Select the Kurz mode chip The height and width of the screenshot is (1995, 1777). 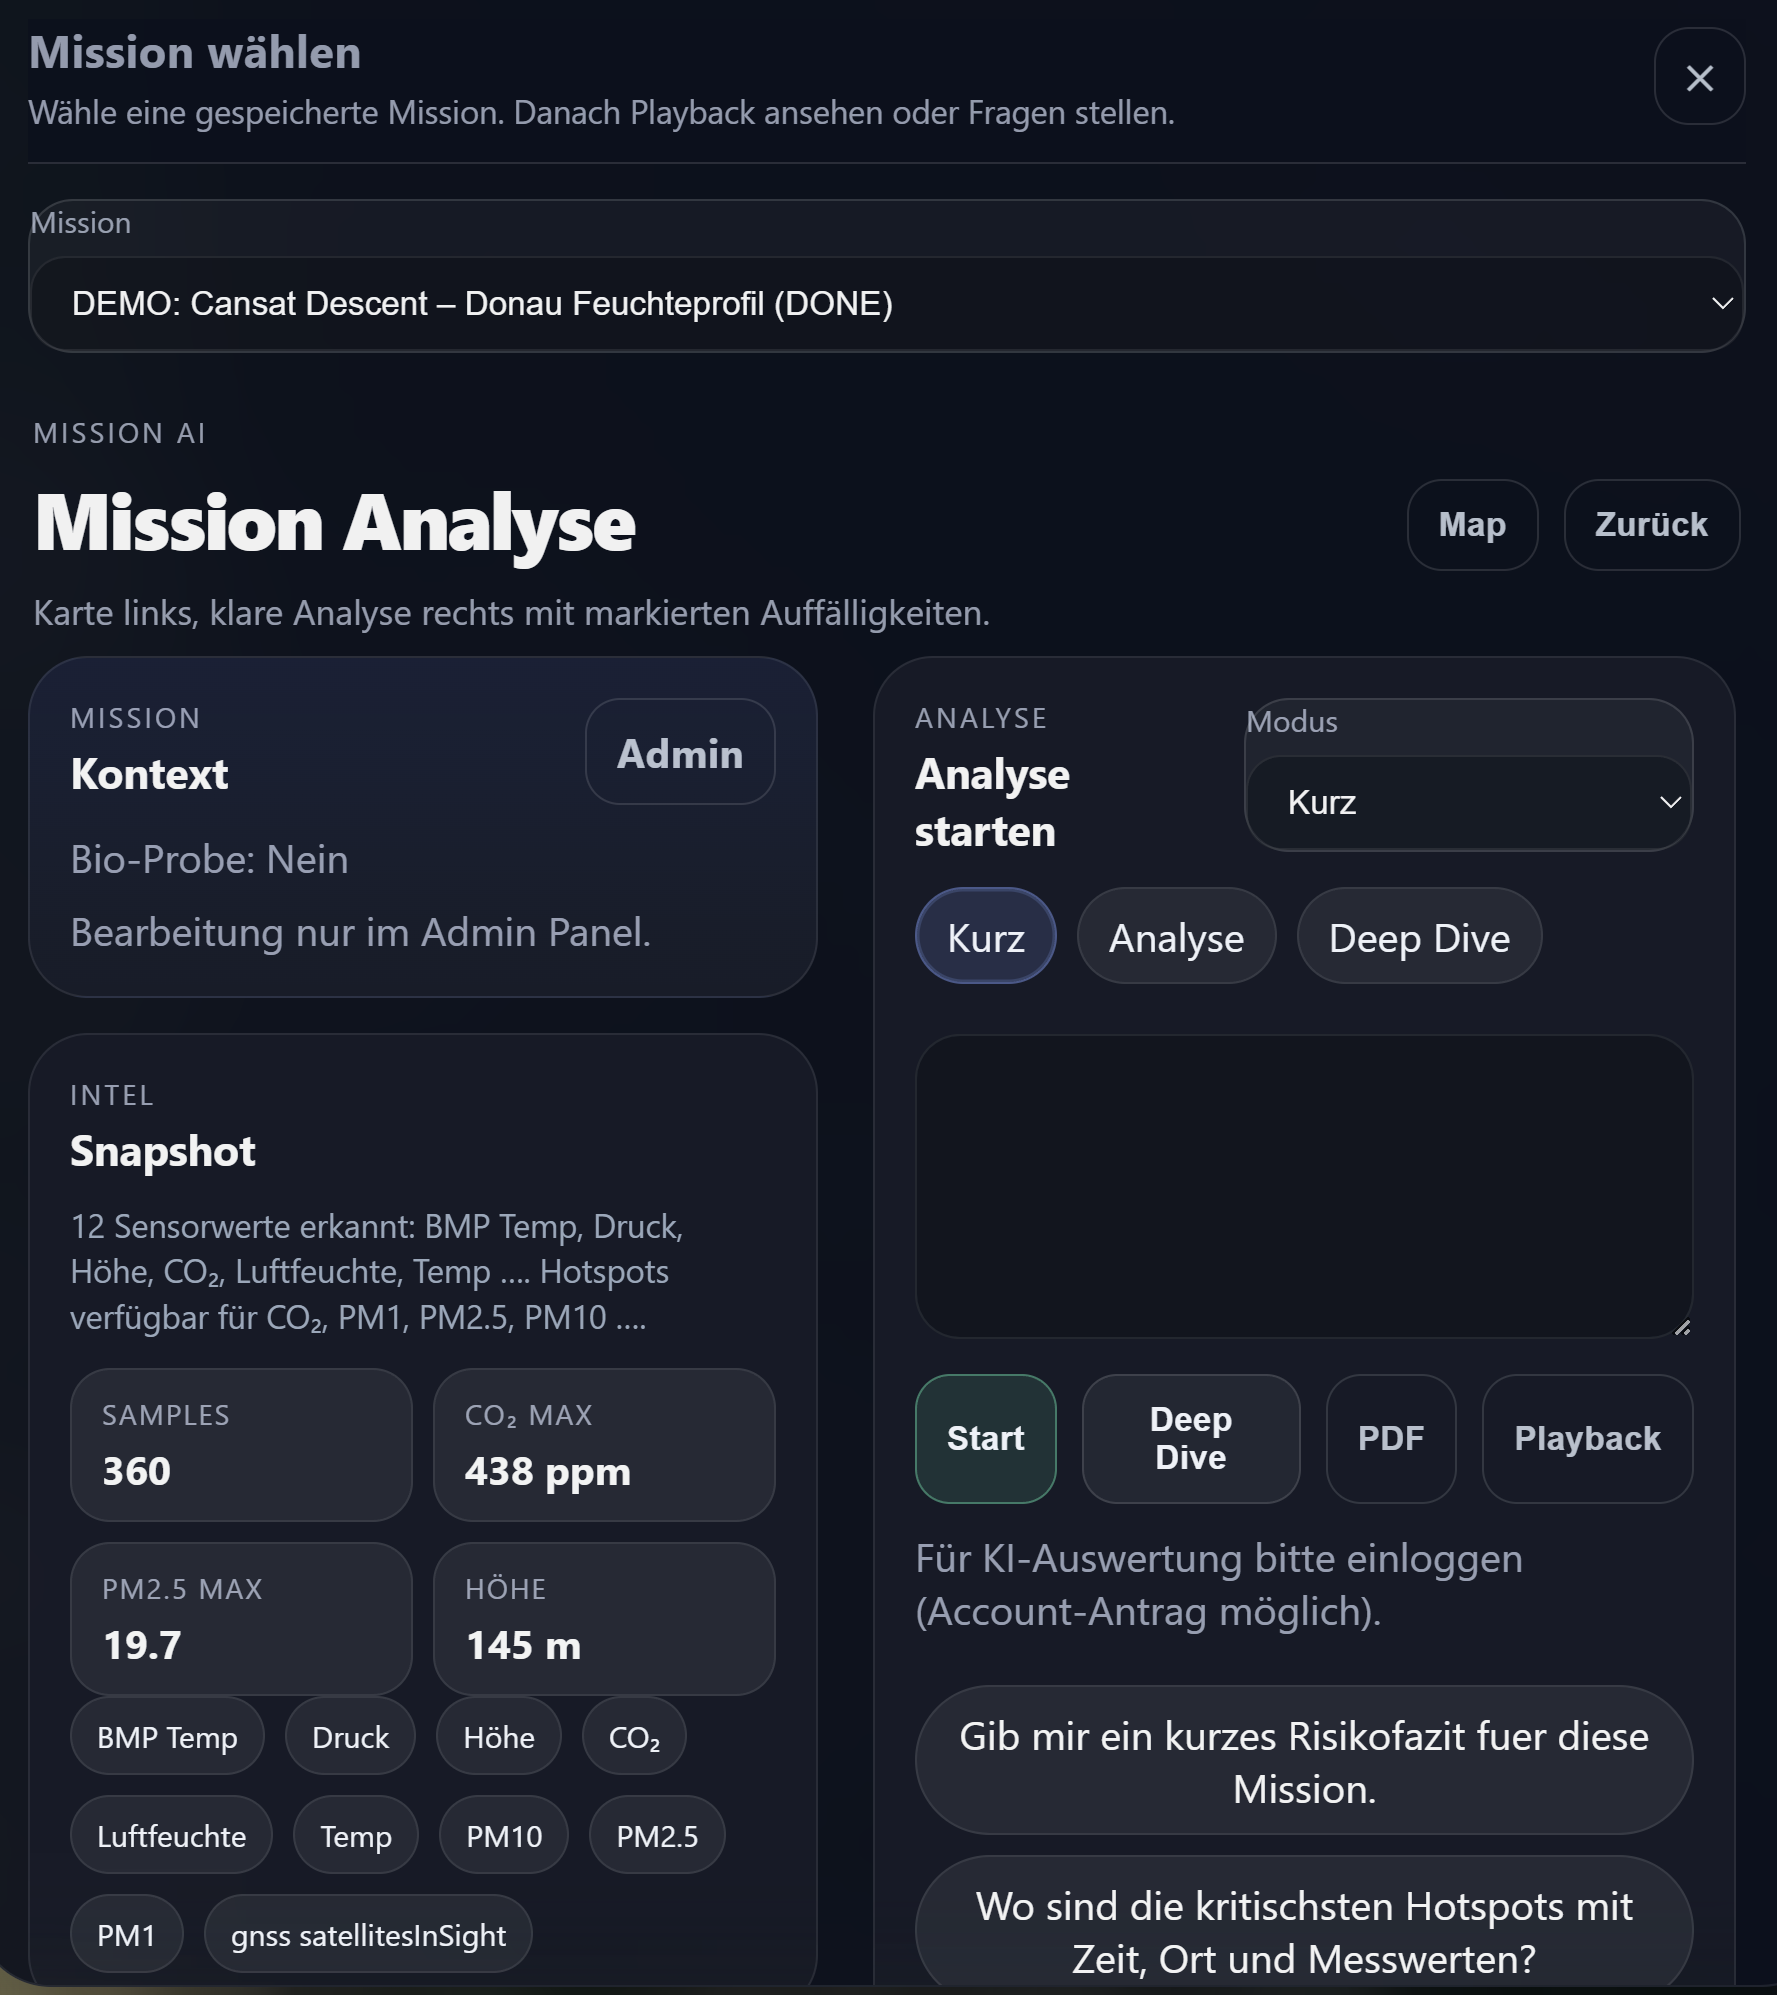click(x=986, y=936)
